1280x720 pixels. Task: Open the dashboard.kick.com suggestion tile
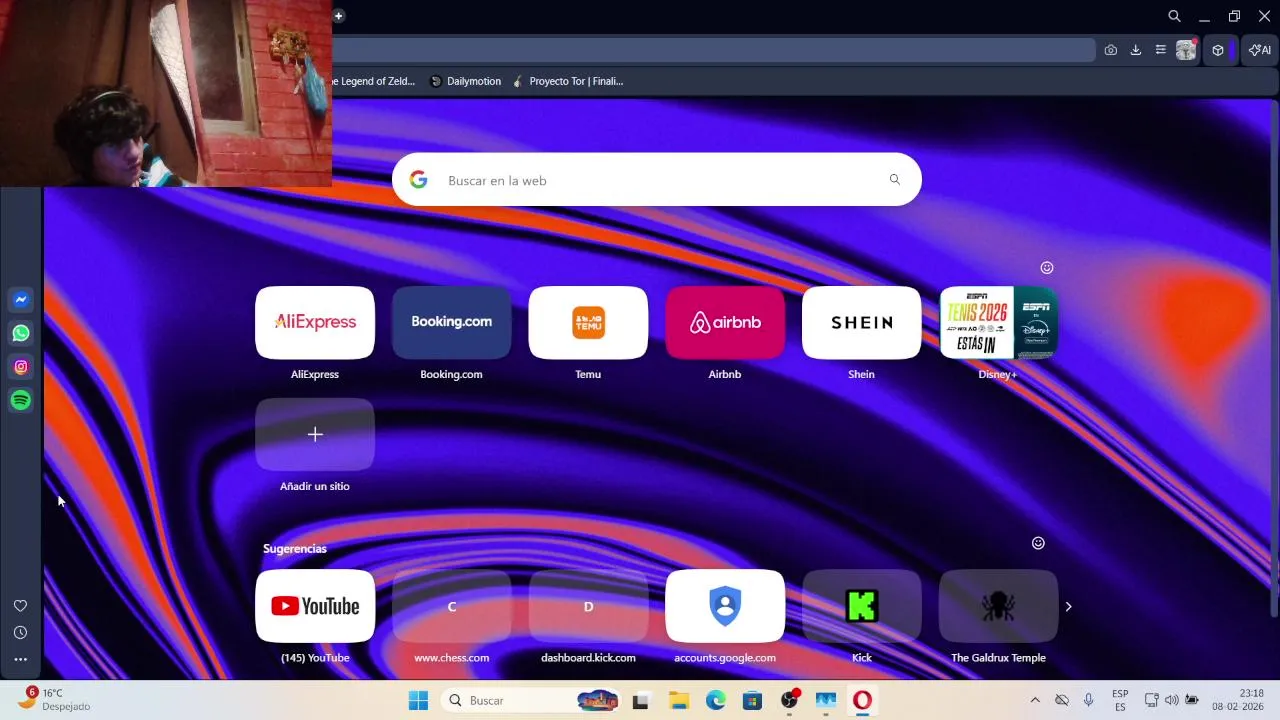588,606
